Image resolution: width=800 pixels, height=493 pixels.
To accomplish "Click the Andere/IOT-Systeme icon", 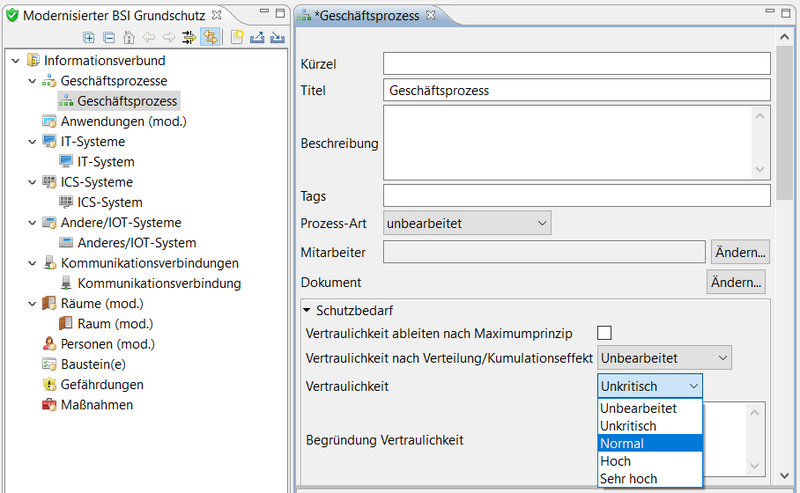I will (49, 223).
